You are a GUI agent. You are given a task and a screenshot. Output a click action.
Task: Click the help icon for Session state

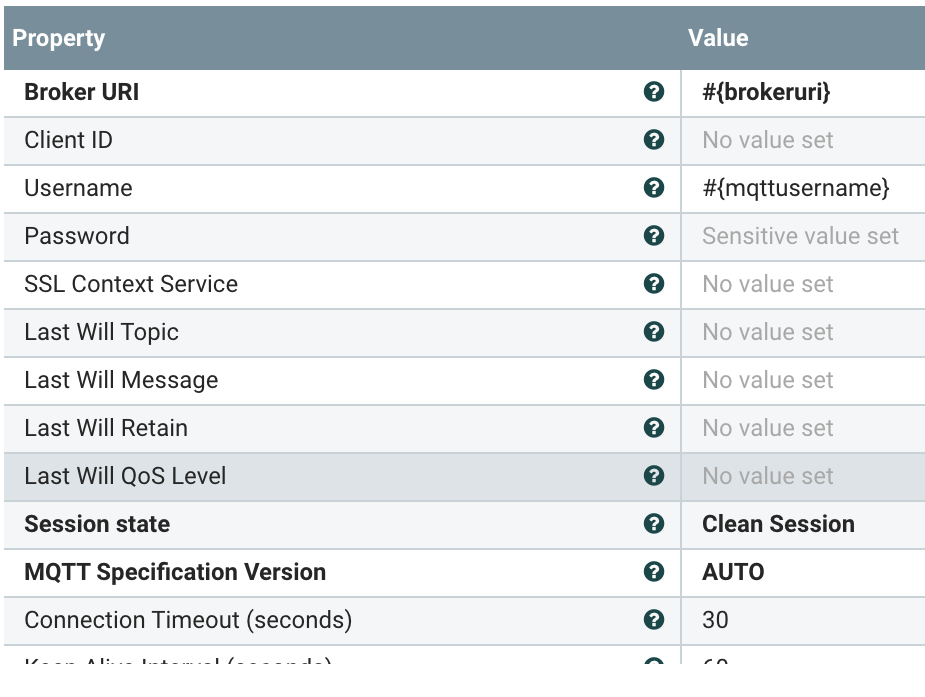(x=654, y=524)
